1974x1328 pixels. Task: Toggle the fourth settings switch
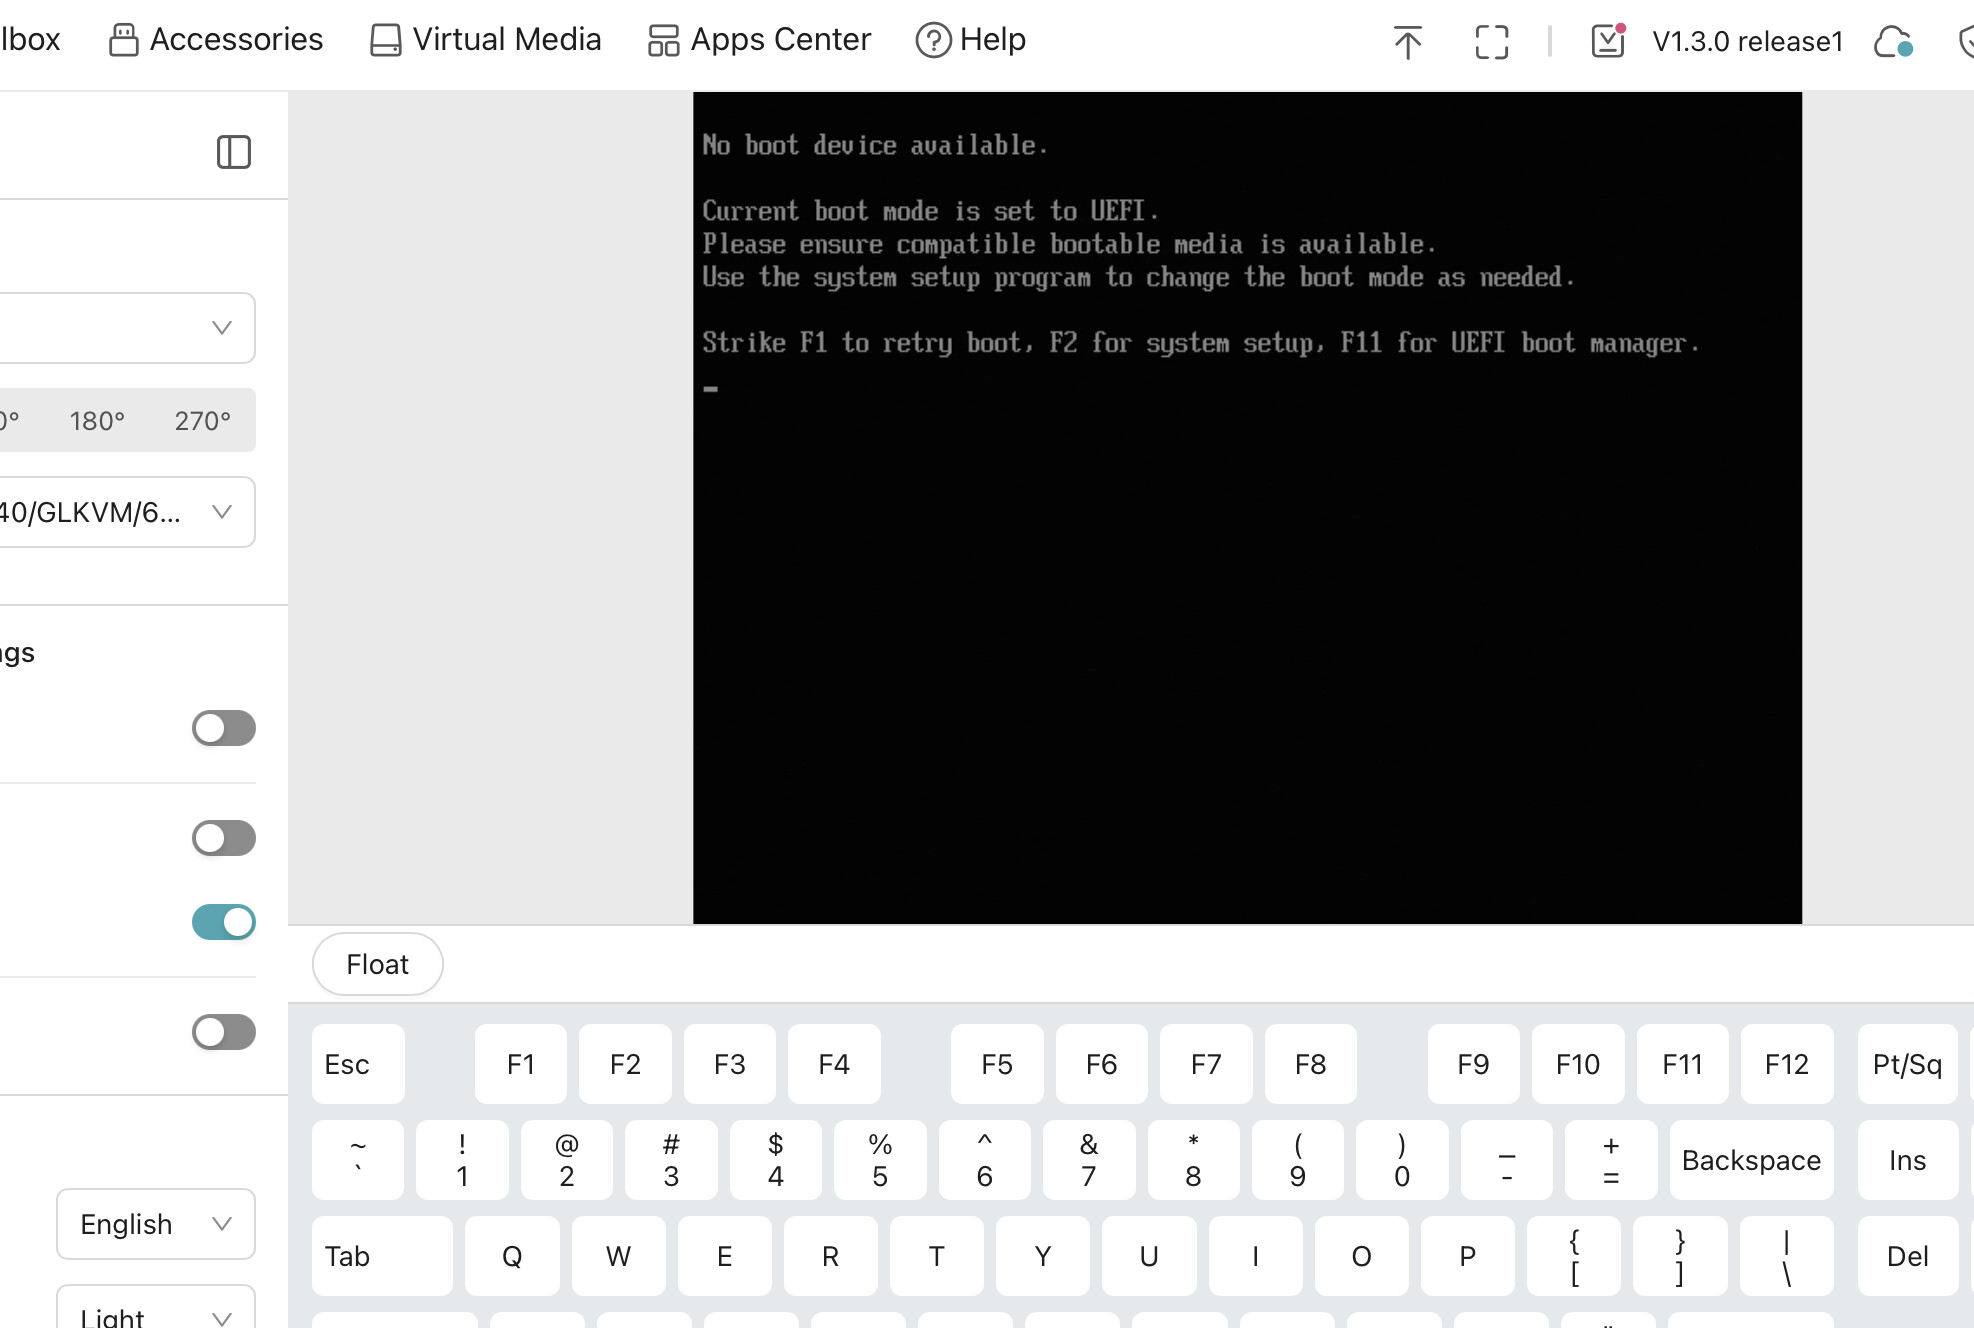point(224,1032)
